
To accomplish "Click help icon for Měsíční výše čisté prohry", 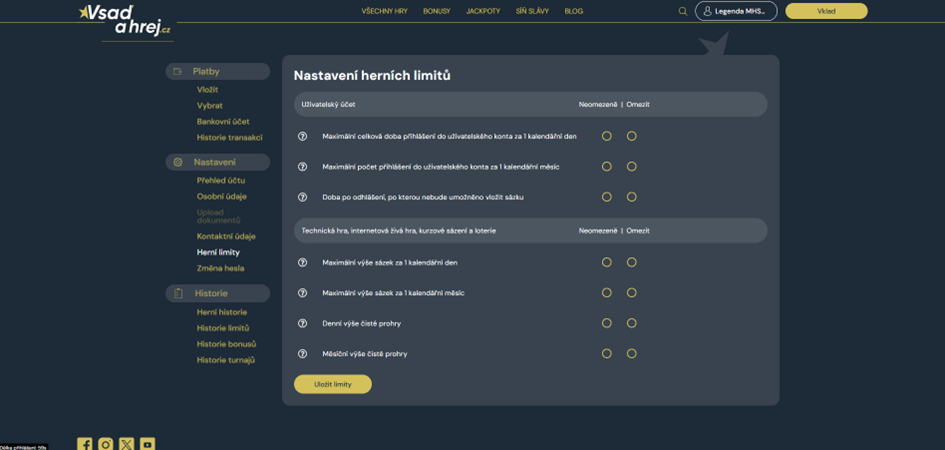I will 303,354.
